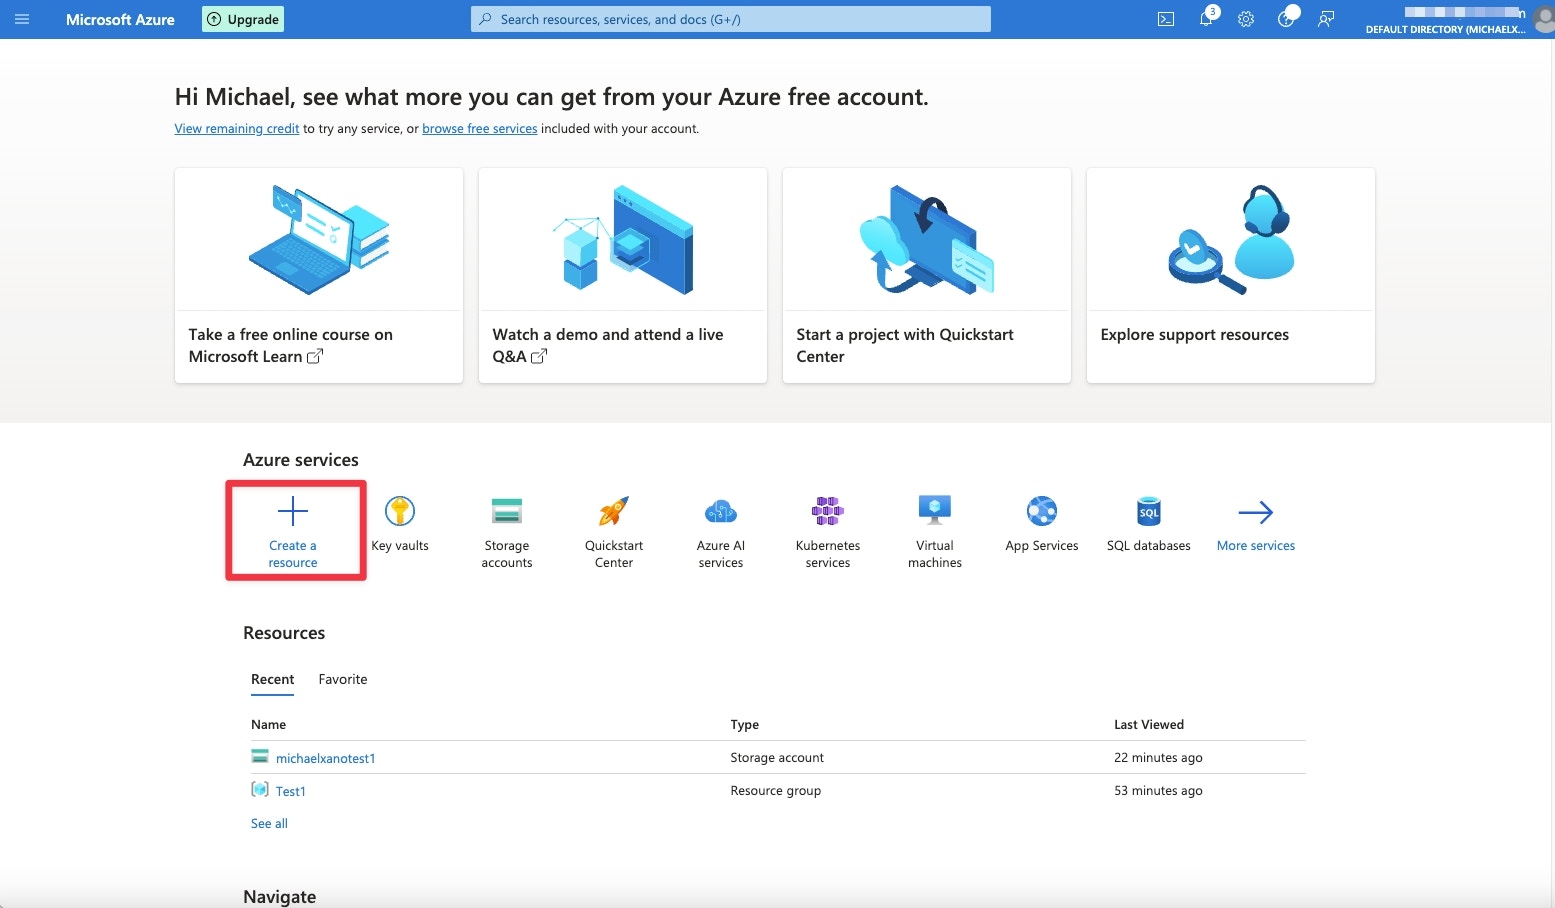The height and width of the screenshot is (908, 1555).
Task: Click the 53 minutes ago cell
Action: tap(1158, 791)
